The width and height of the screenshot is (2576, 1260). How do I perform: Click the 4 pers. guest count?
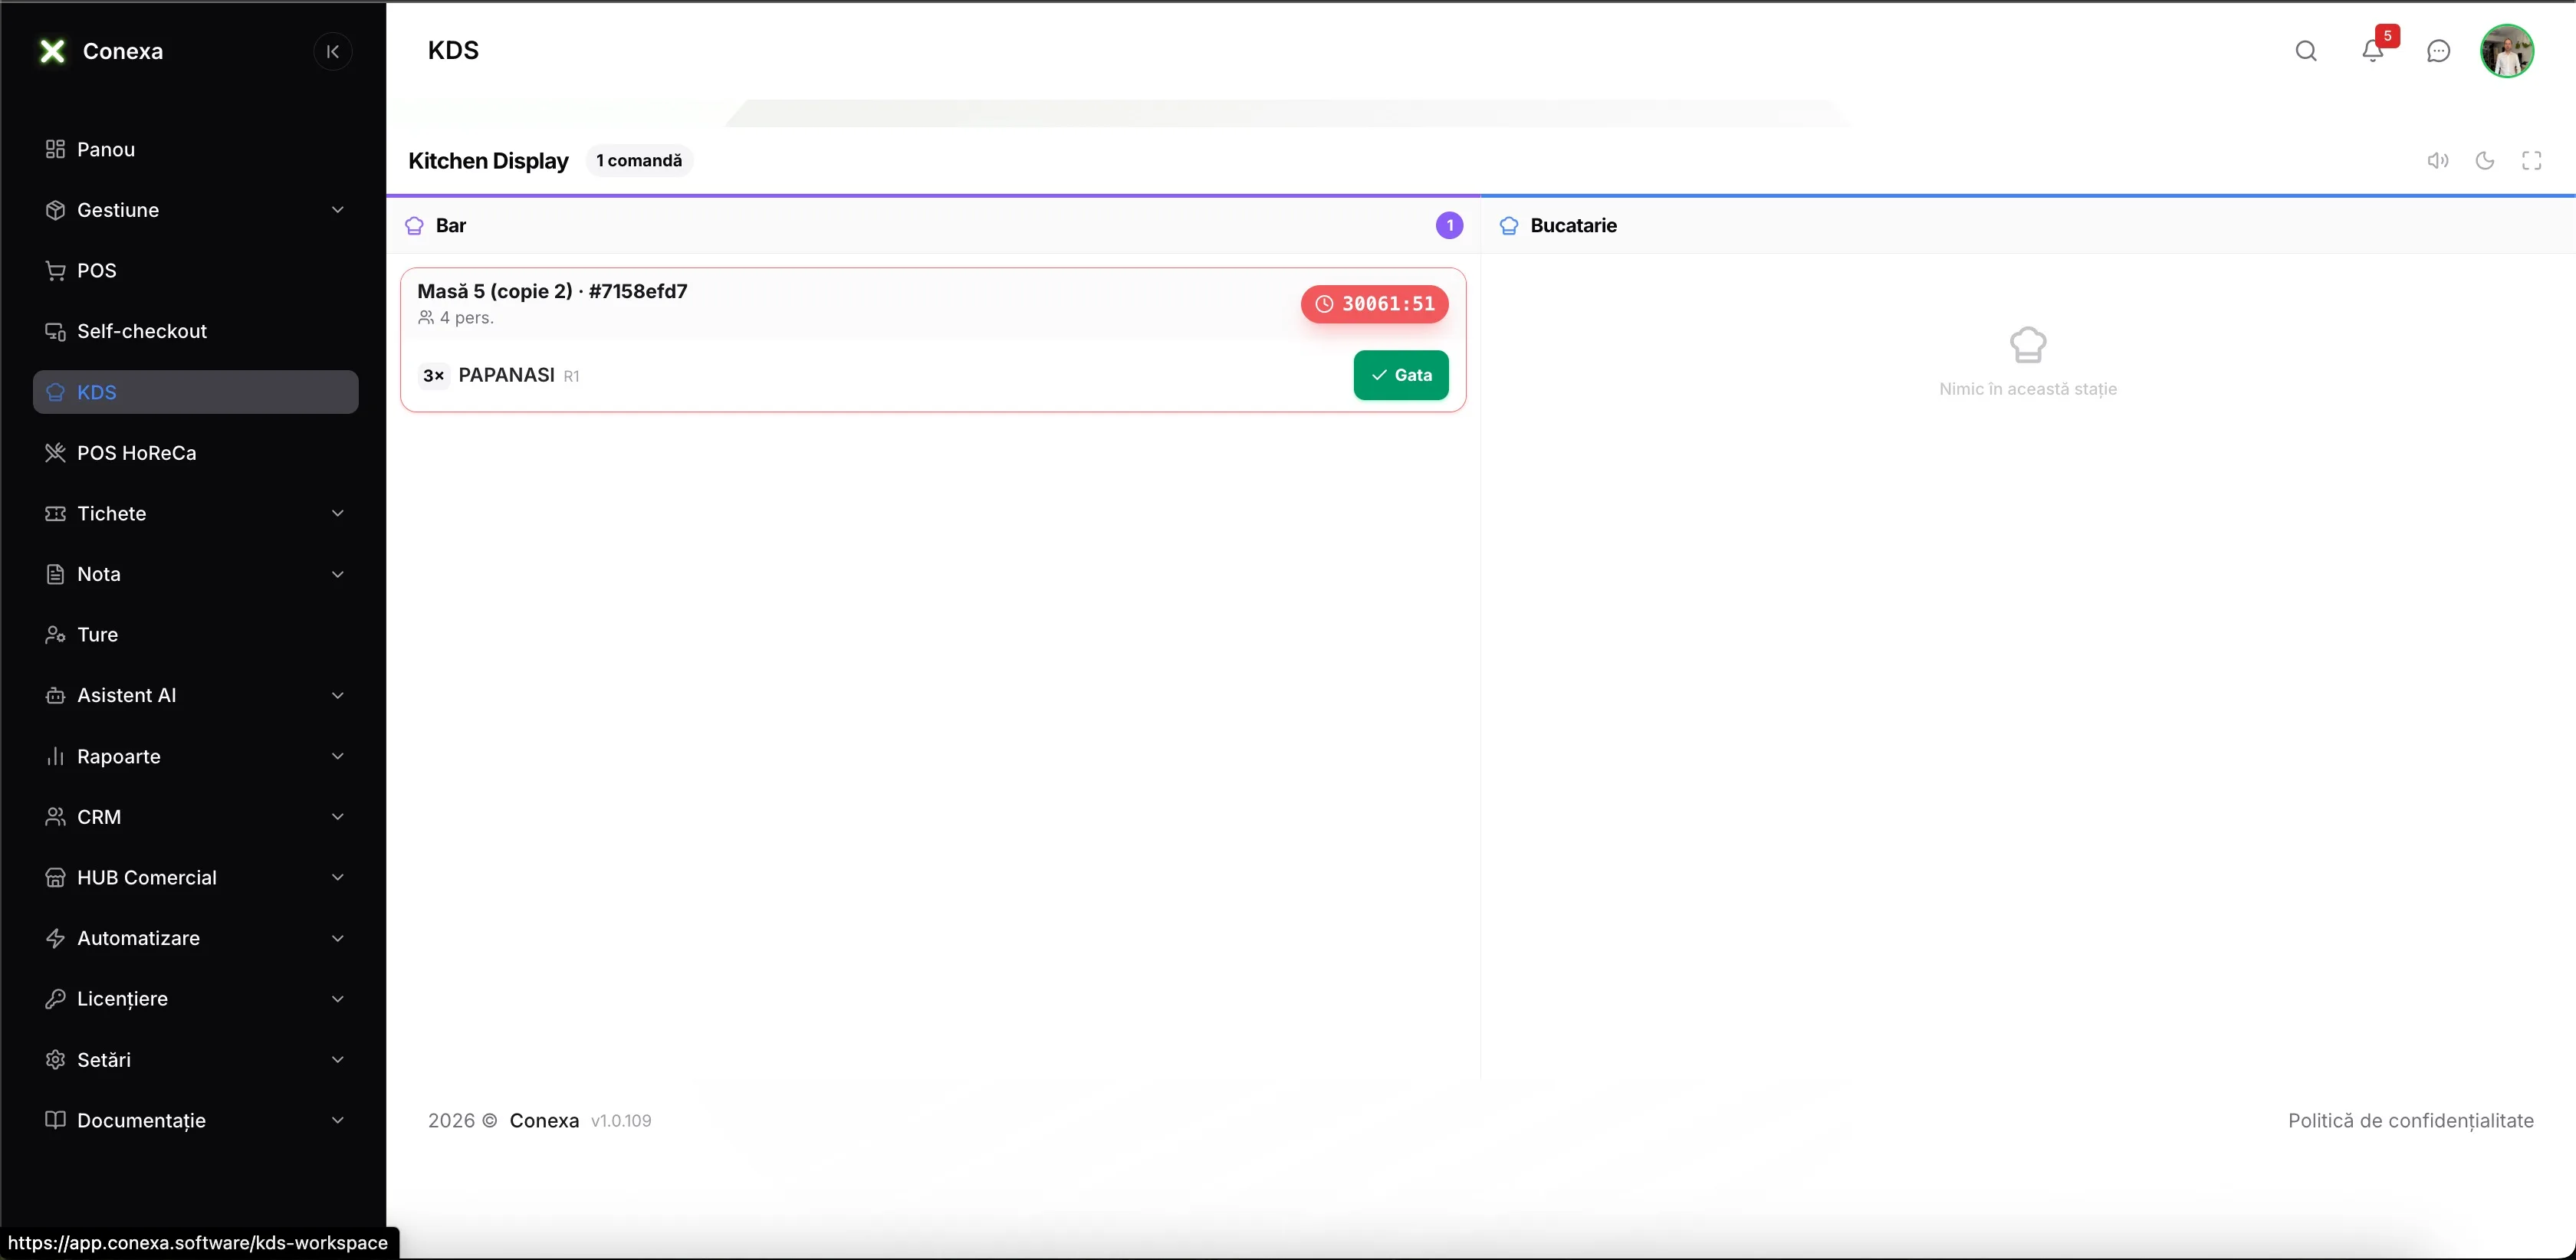(456, 318)
